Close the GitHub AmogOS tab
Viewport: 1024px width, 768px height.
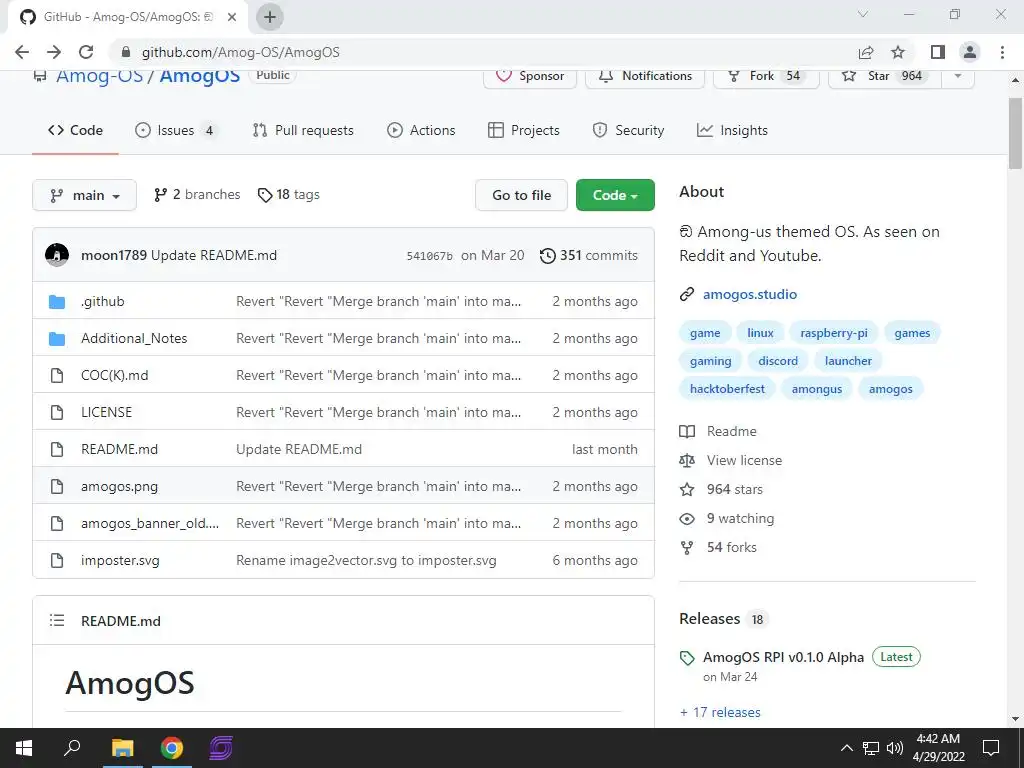[232, 17]
